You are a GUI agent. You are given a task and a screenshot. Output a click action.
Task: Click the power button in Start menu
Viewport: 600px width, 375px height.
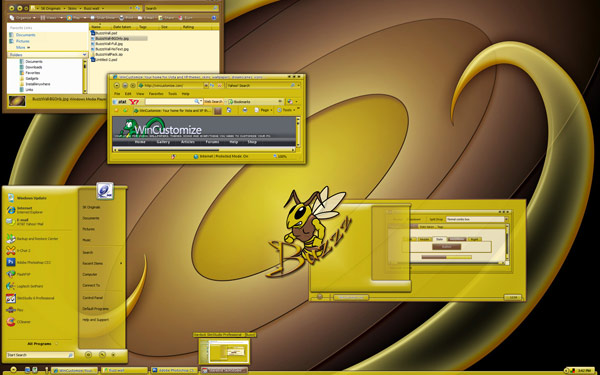point(88,355)
